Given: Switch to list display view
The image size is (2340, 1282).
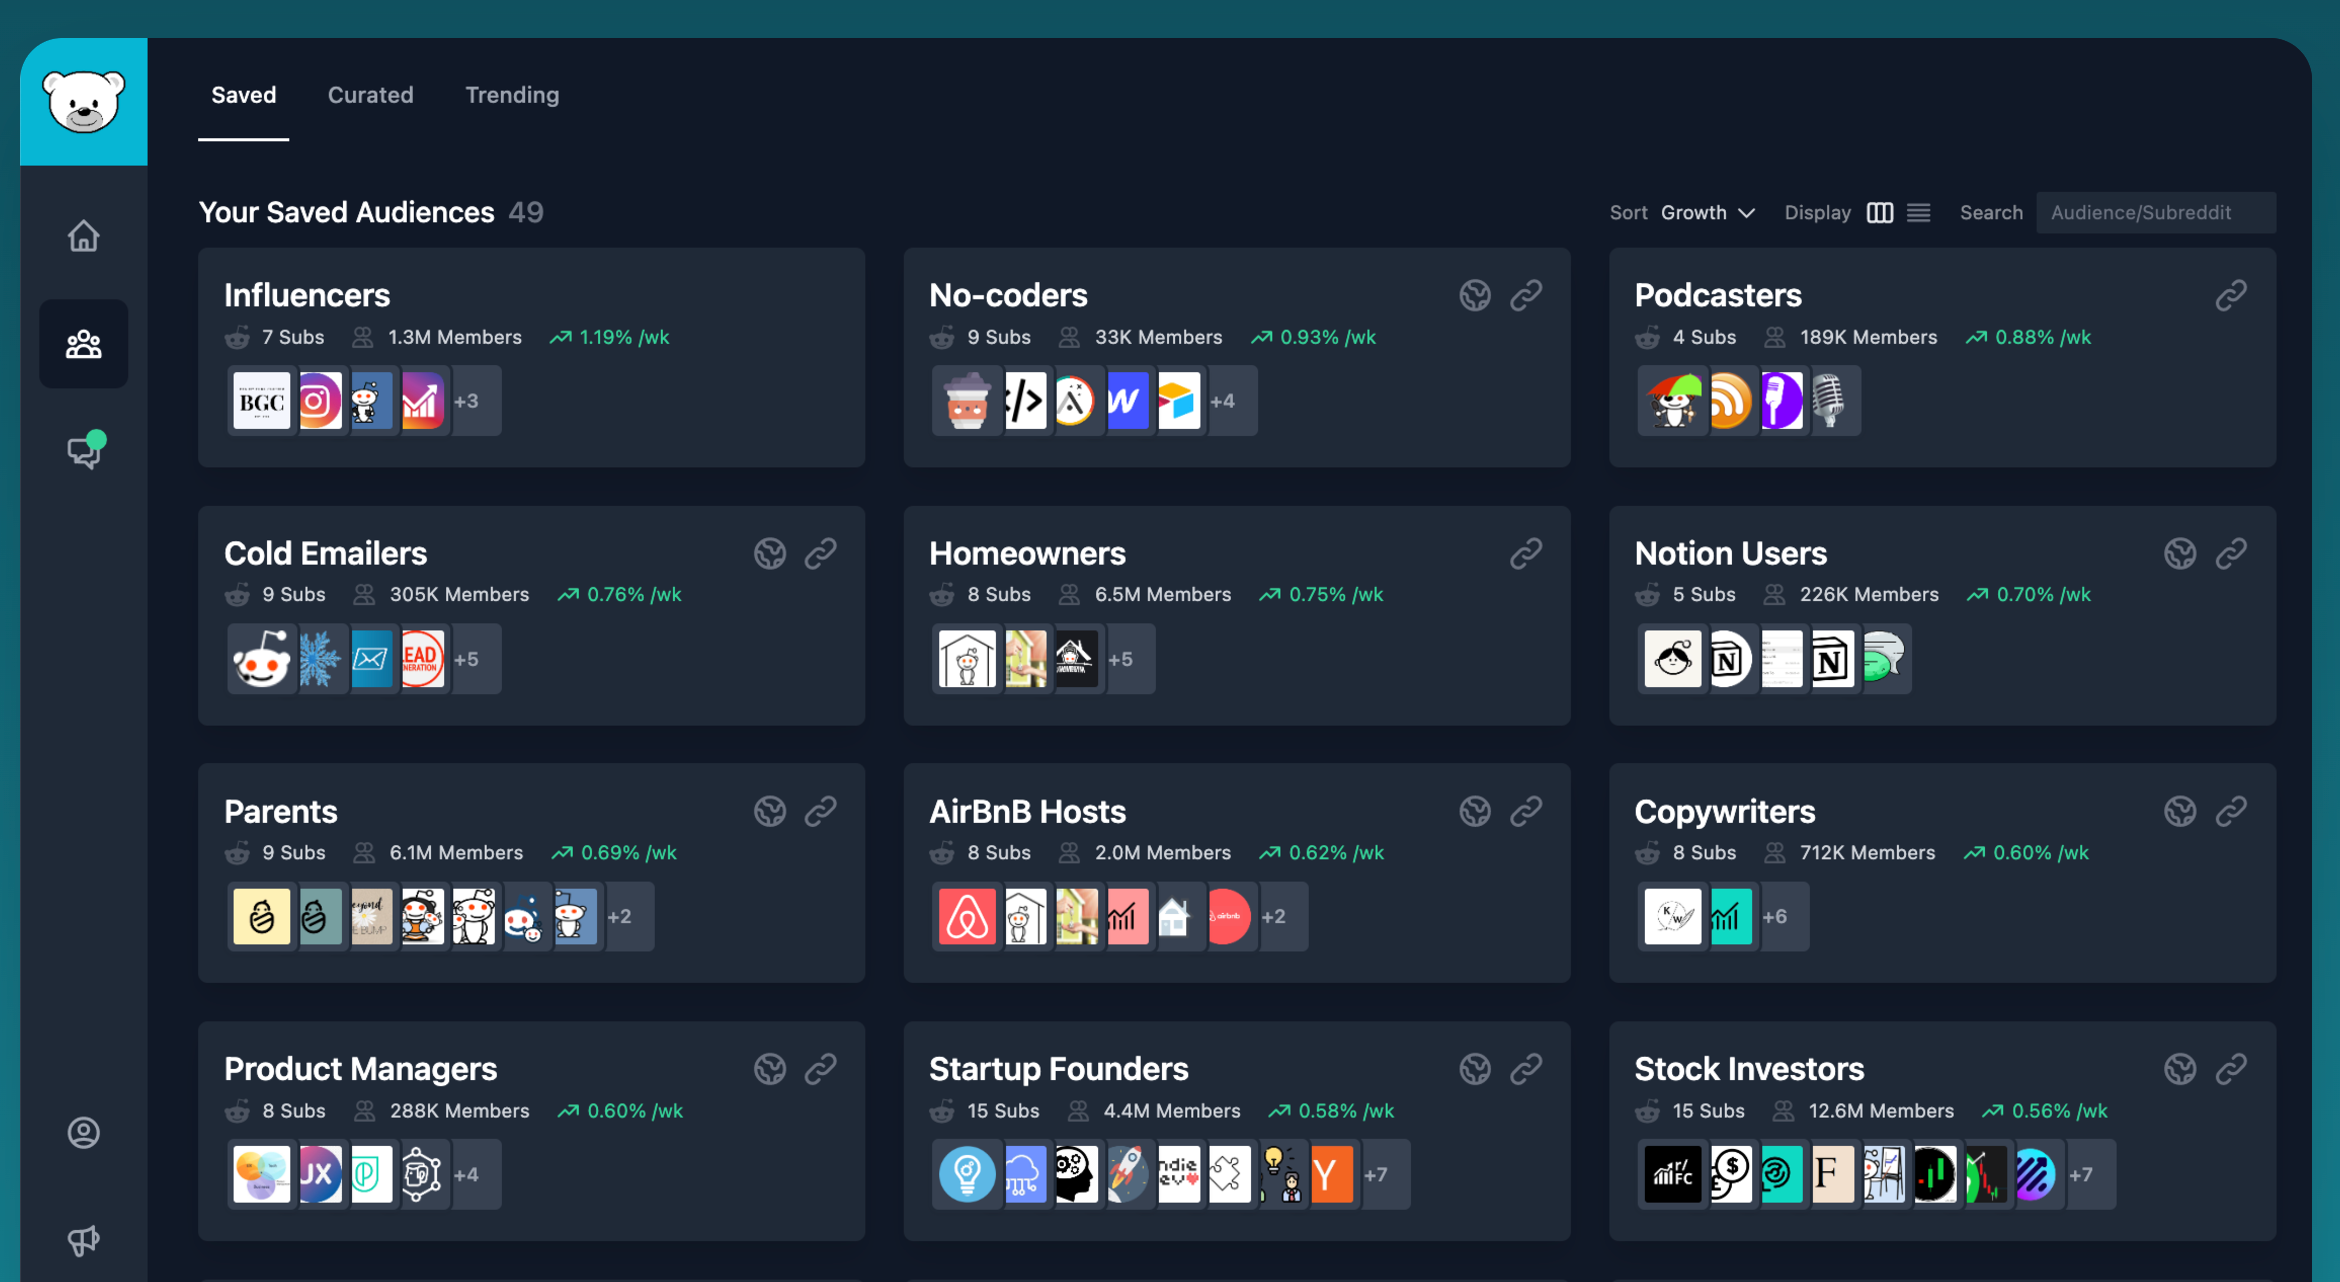Looking at the screenshot, I should coord(1918,213).
